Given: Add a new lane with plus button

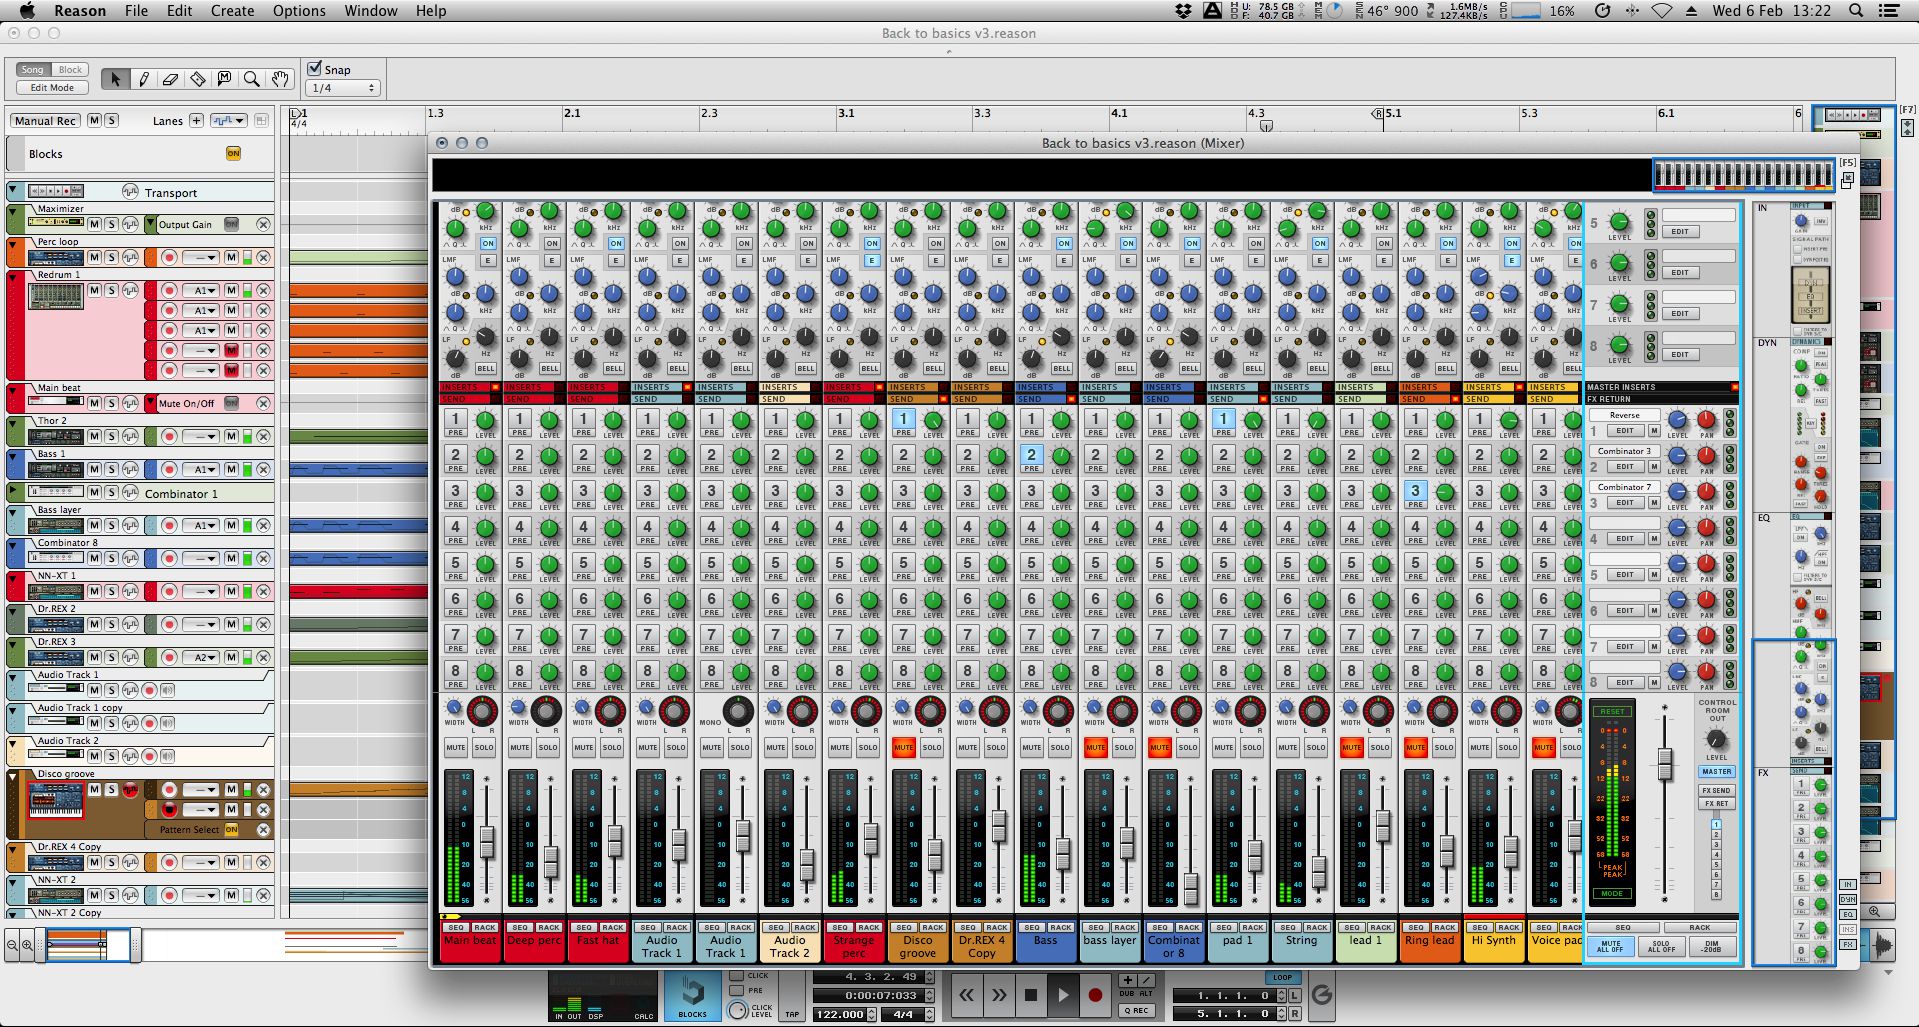Looking at the screenshot, I should [x=196, y=120].
